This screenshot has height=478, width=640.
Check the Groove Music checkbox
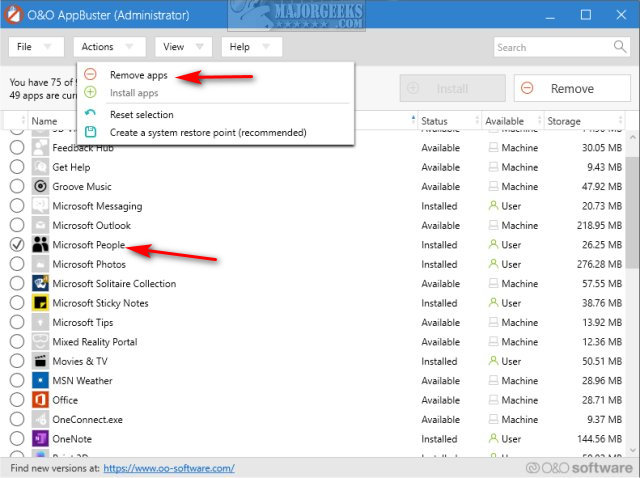17,186
